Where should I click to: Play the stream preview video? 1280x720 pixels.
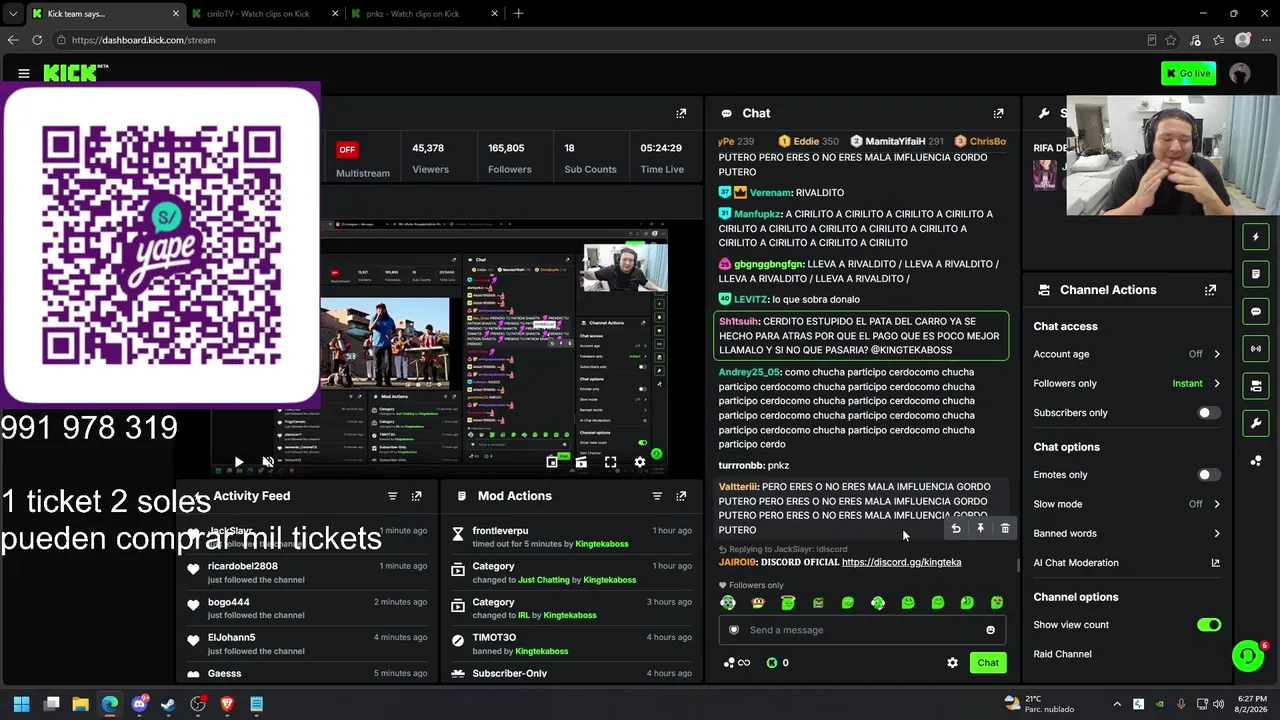(x=238, y=462)
